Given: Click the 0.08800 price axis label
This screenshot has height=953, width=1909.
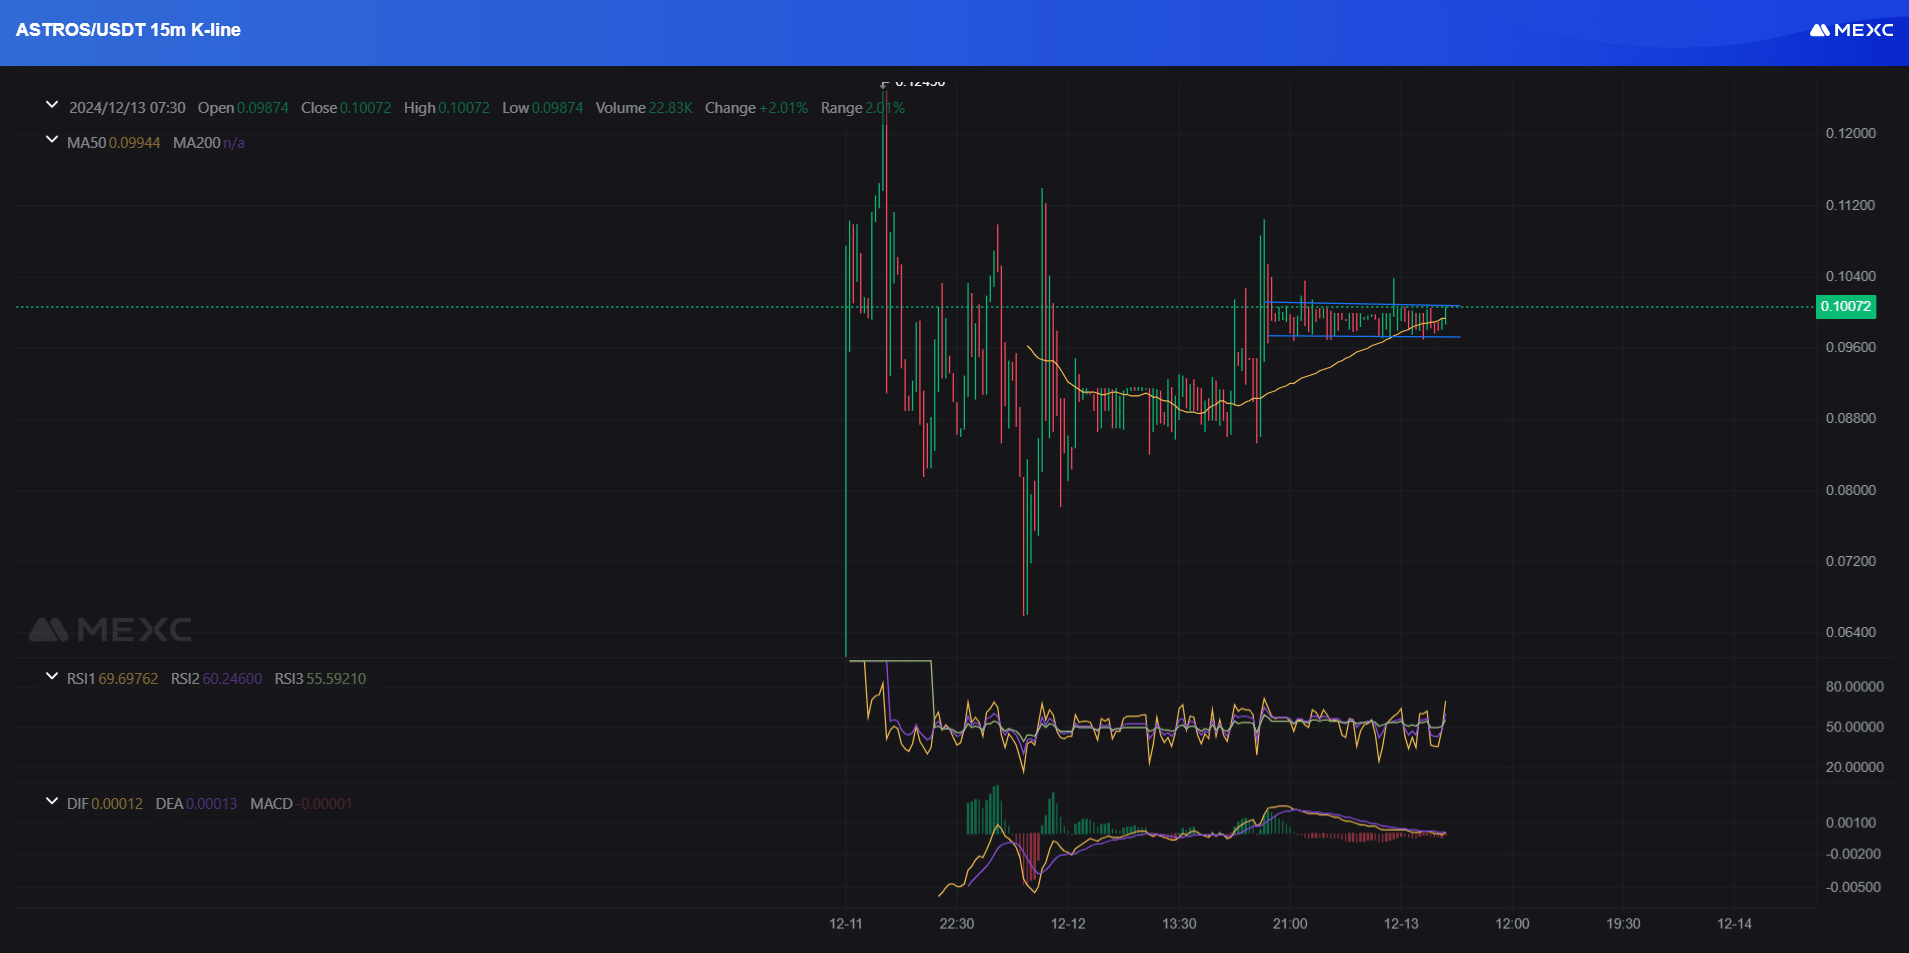Looking at the screenshot, I should [1851, 419].
